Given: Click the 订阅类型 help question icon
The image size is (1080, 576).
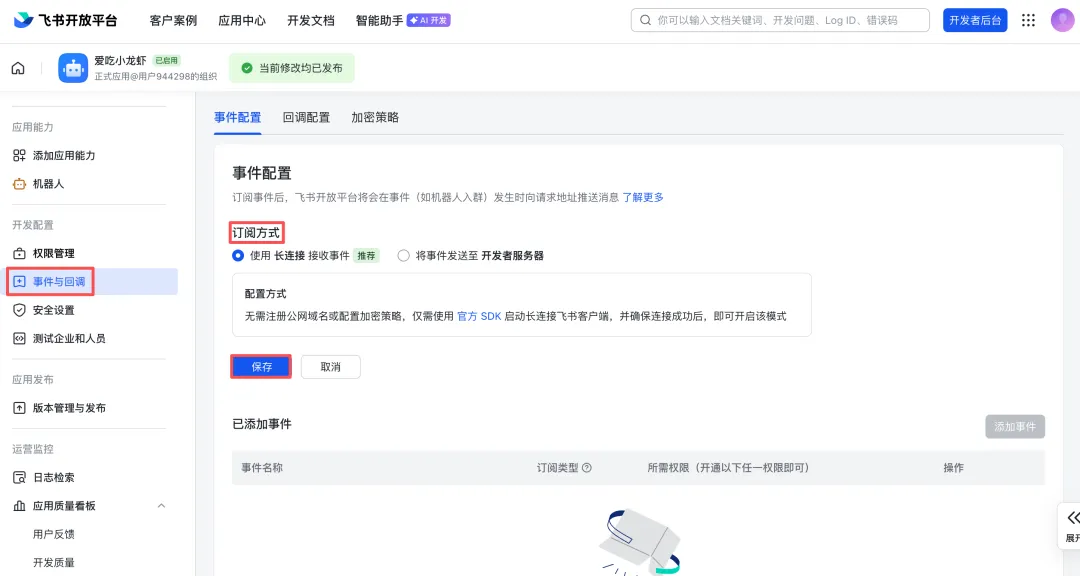Looking at the screenshot, I should pyautogui.click(x=587, y=467).
